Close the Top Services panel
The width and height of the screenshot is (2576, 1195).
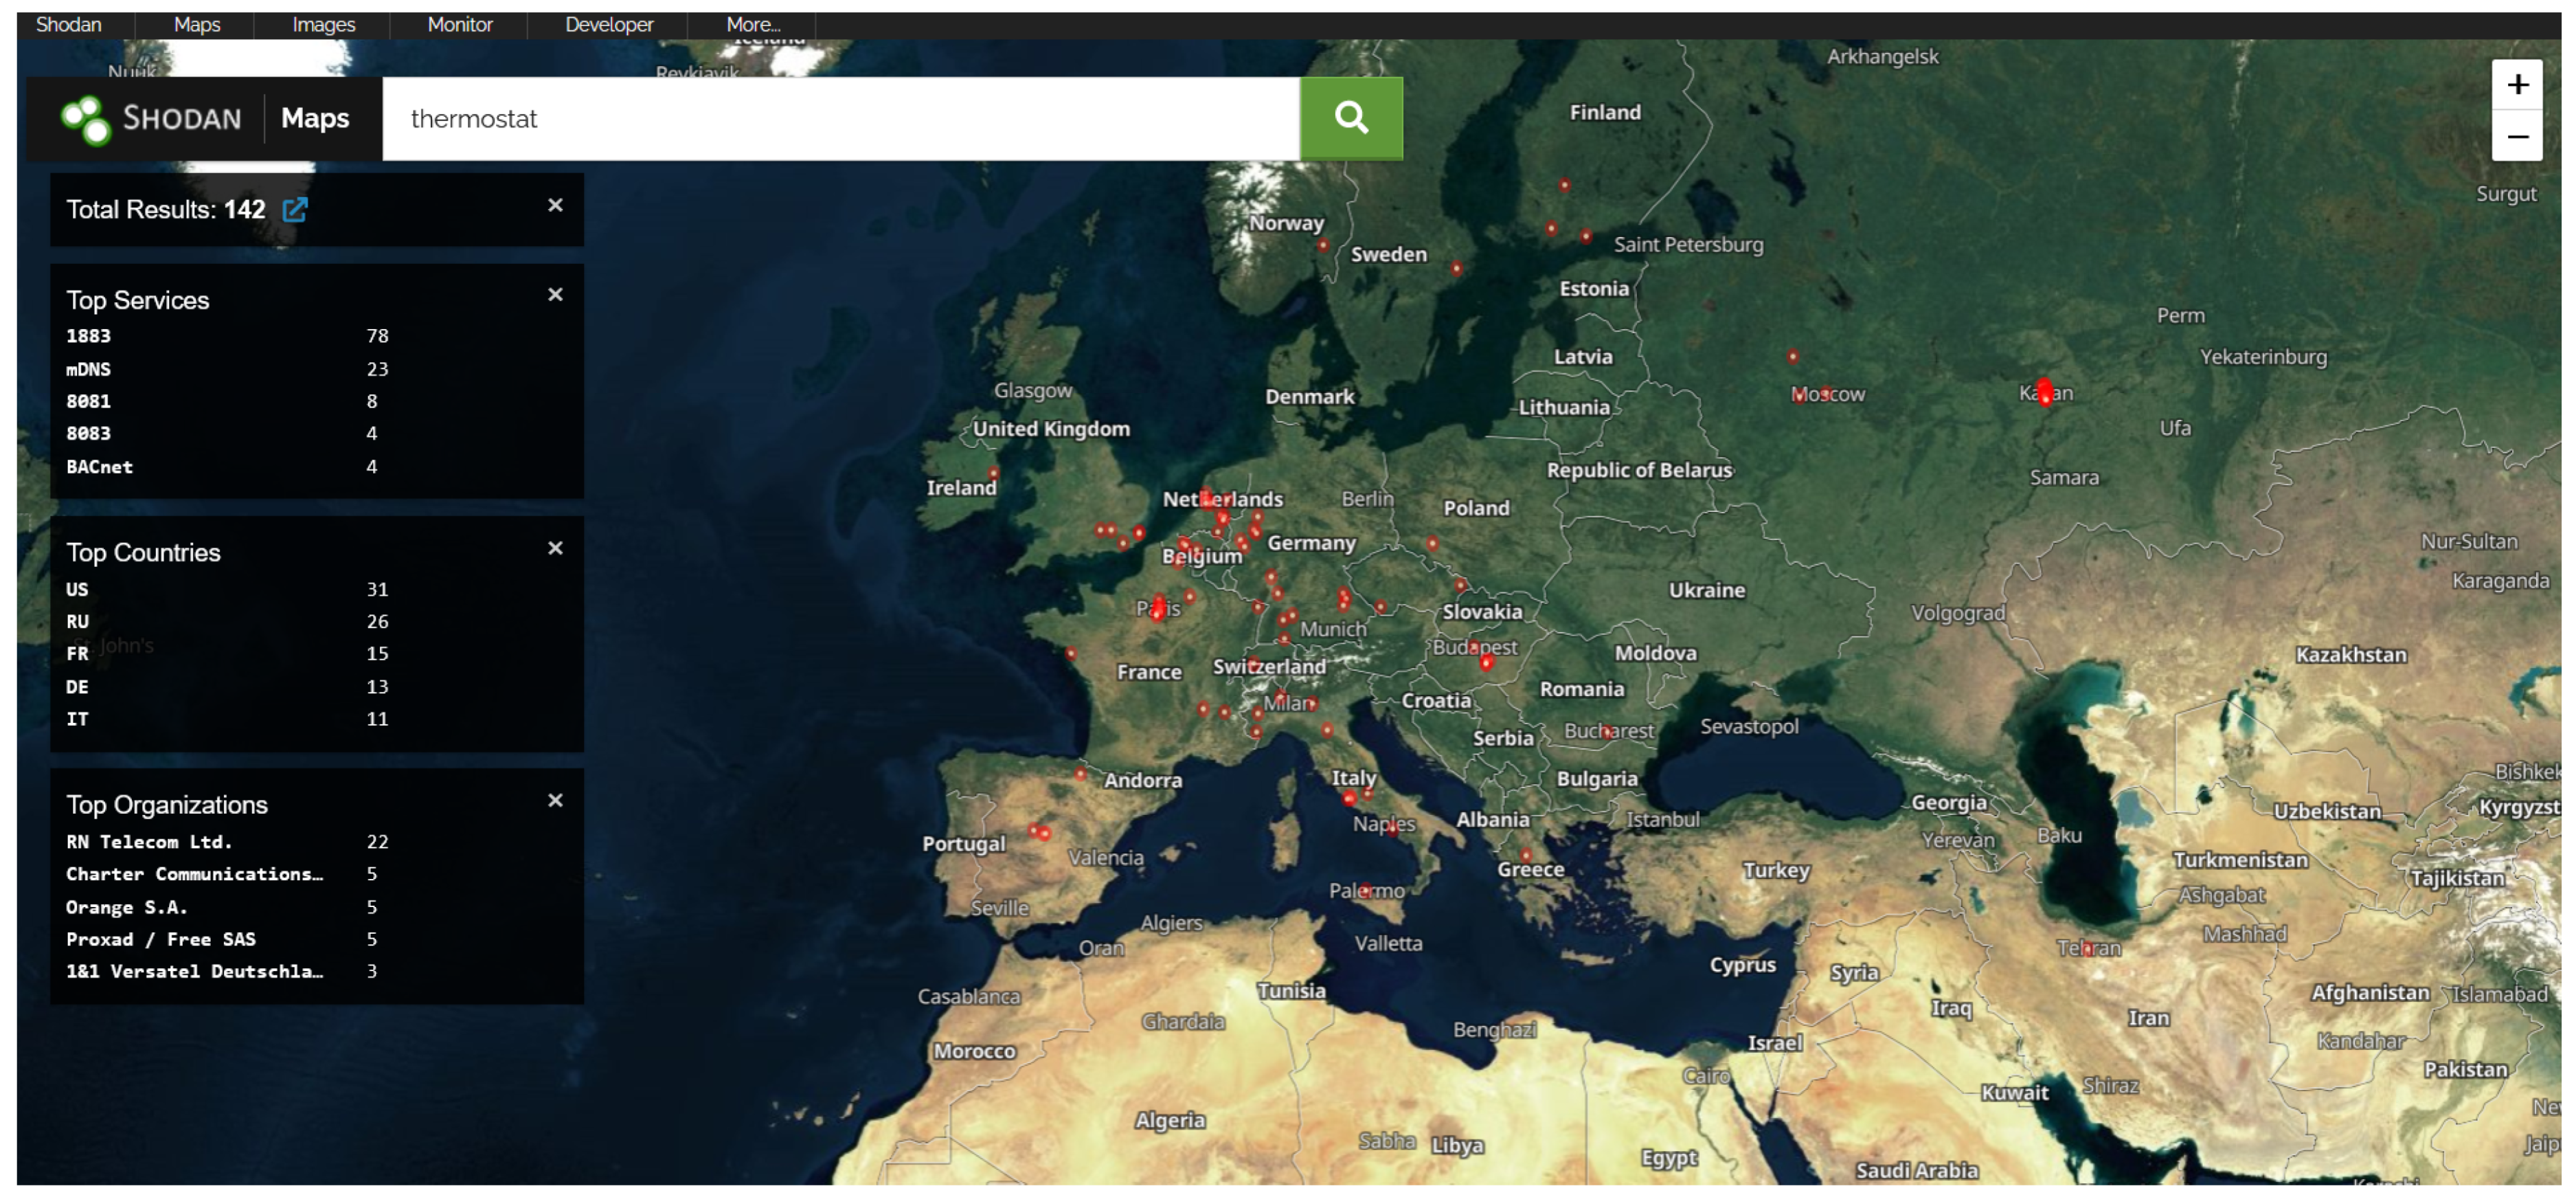coord(555,294)
